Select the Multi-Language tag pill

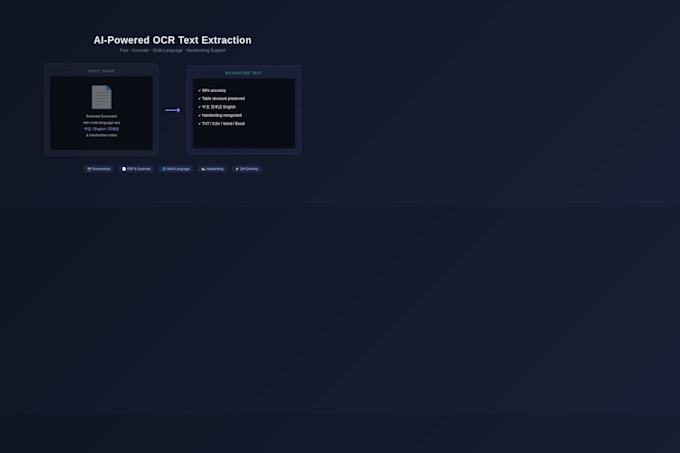click(x=176, y=169)
